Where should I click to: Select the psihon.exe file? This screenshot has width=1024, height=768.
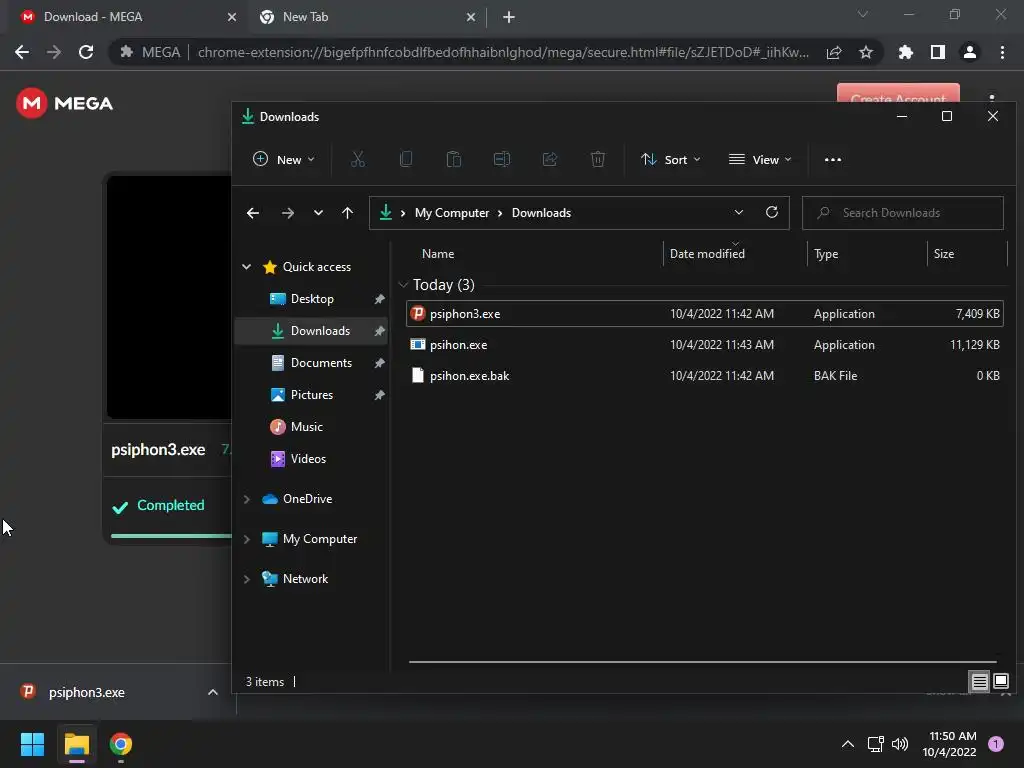(705, 345)
